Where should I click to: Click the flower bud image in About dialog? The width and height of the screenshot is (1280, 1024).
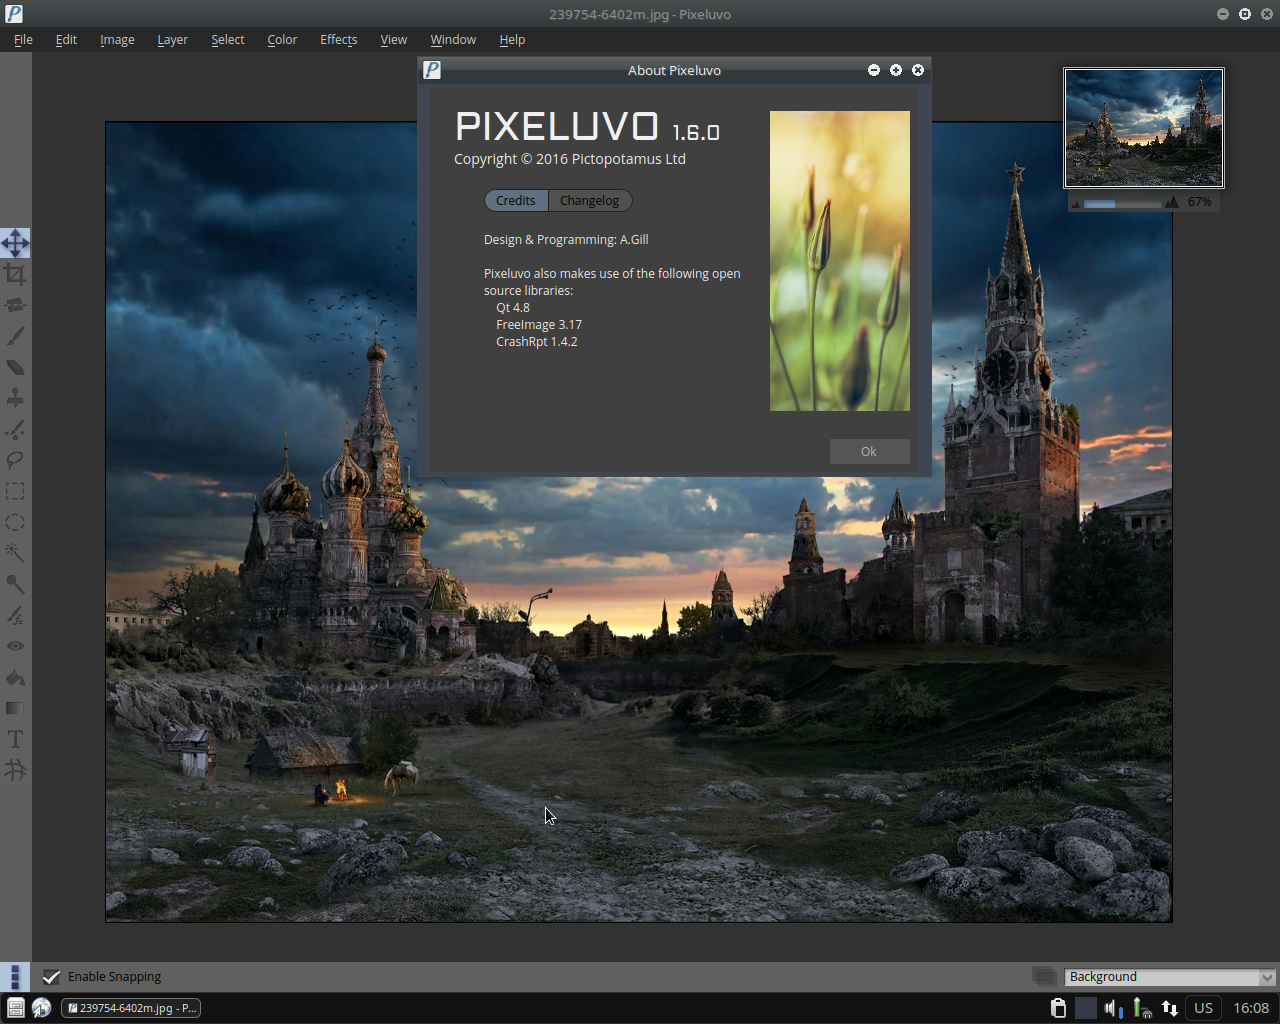(x=840, y=261)
